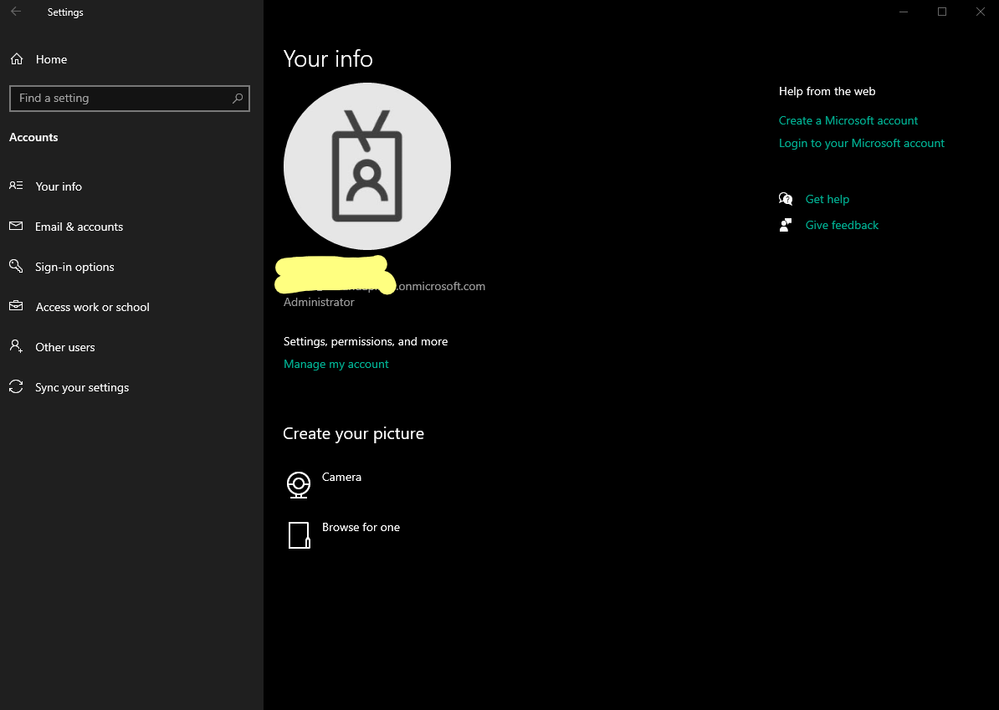Screen dimensions: 999x710
Task: Click the Email & accounts envelope icon
Action: [16, 226]
